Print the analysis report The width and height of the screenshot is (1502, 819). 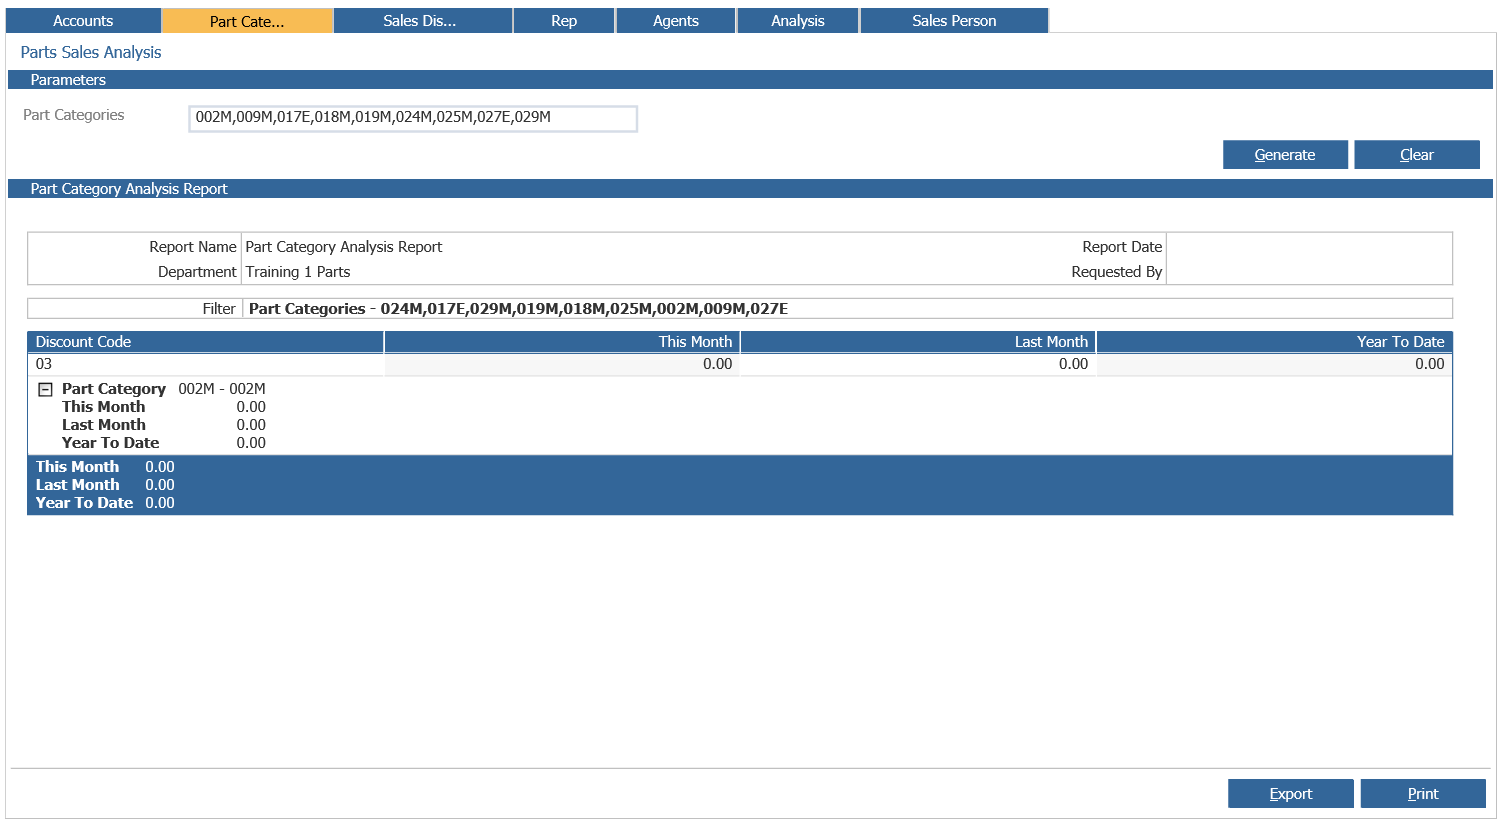tap(1423, 794)
